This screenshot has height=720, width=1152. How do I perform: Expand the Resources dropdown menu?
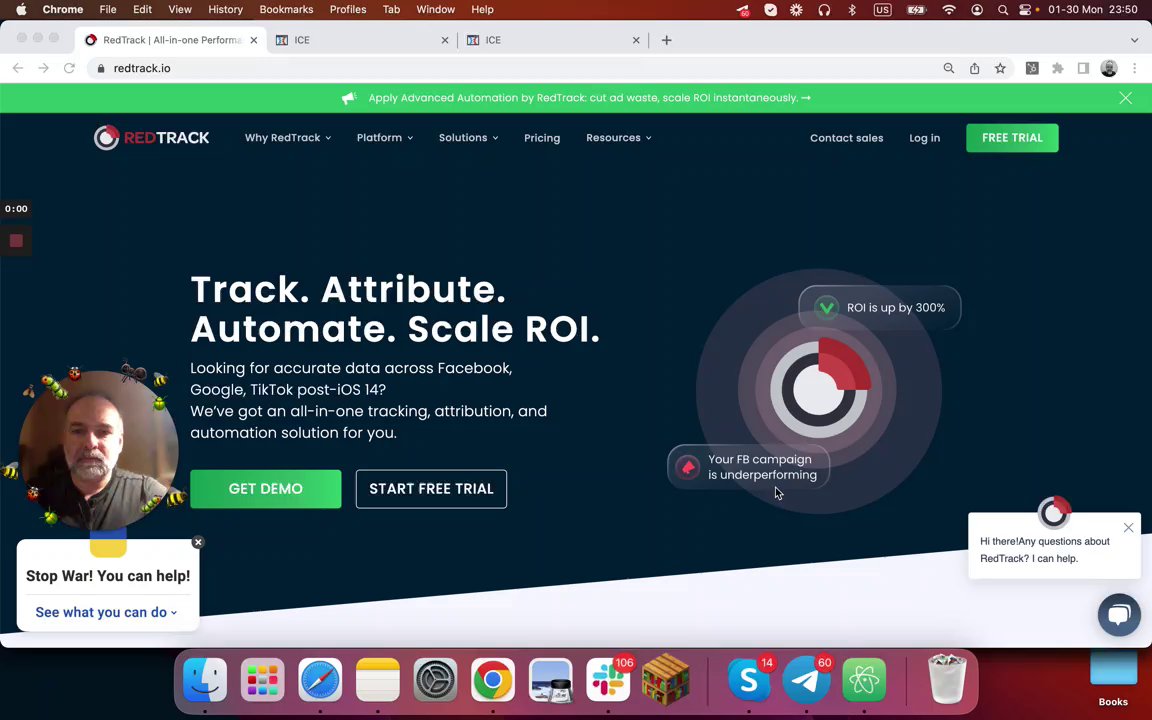(619, 137)
